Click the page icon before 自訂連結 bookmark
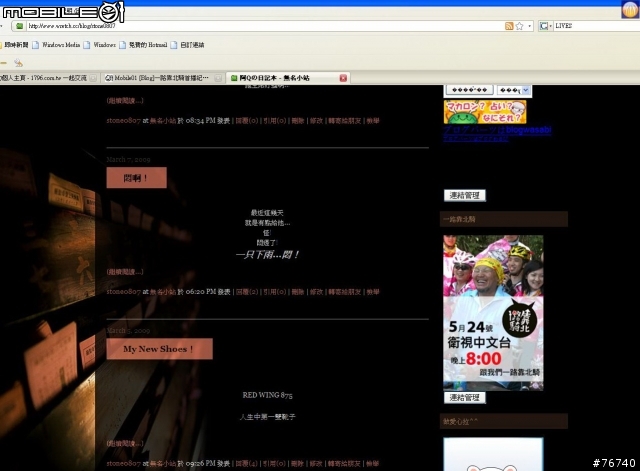Viewport: 640px width, 471px height. pos(174,45)
